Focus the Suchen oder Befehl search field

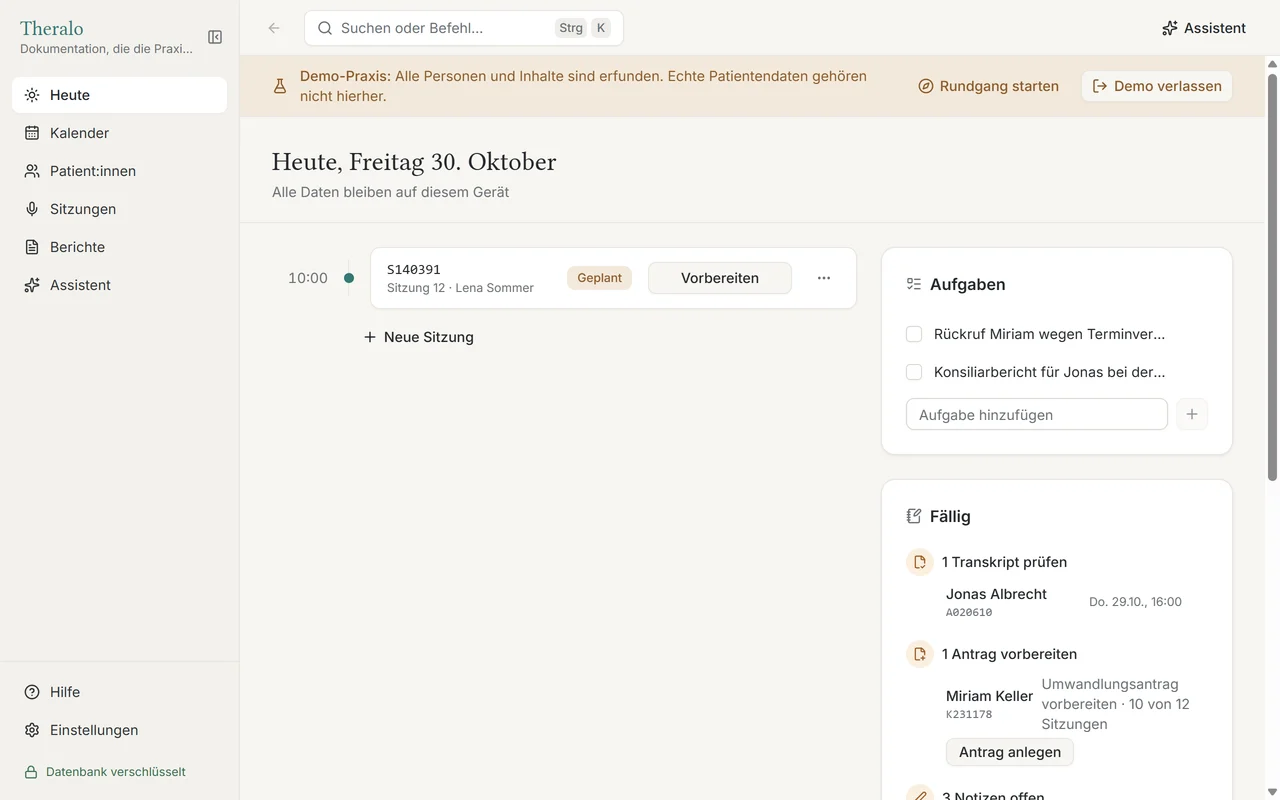464,28
